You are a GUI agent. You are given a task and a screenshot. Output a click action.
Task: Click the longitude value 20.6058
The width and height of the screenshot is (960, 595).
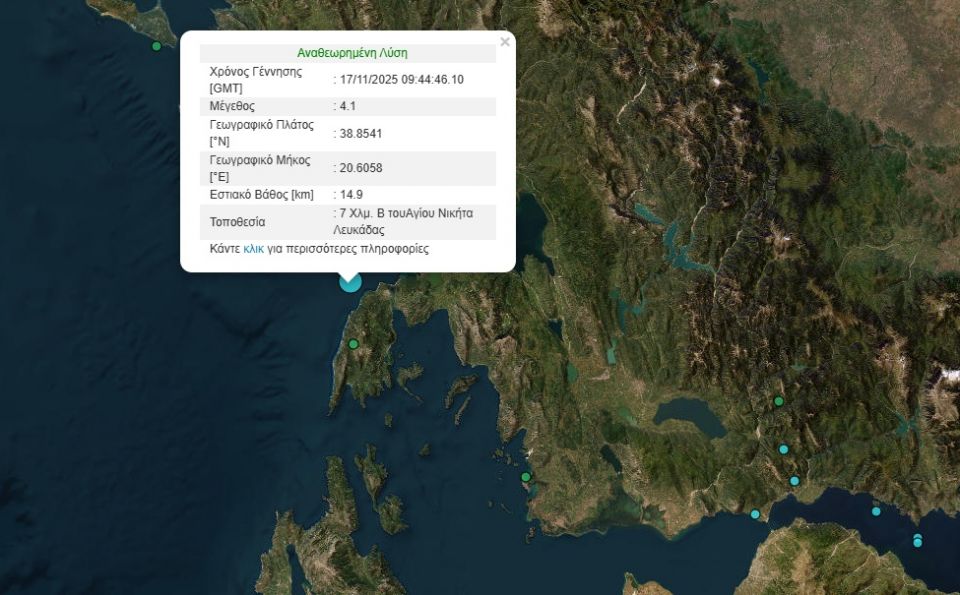[361, 168]
